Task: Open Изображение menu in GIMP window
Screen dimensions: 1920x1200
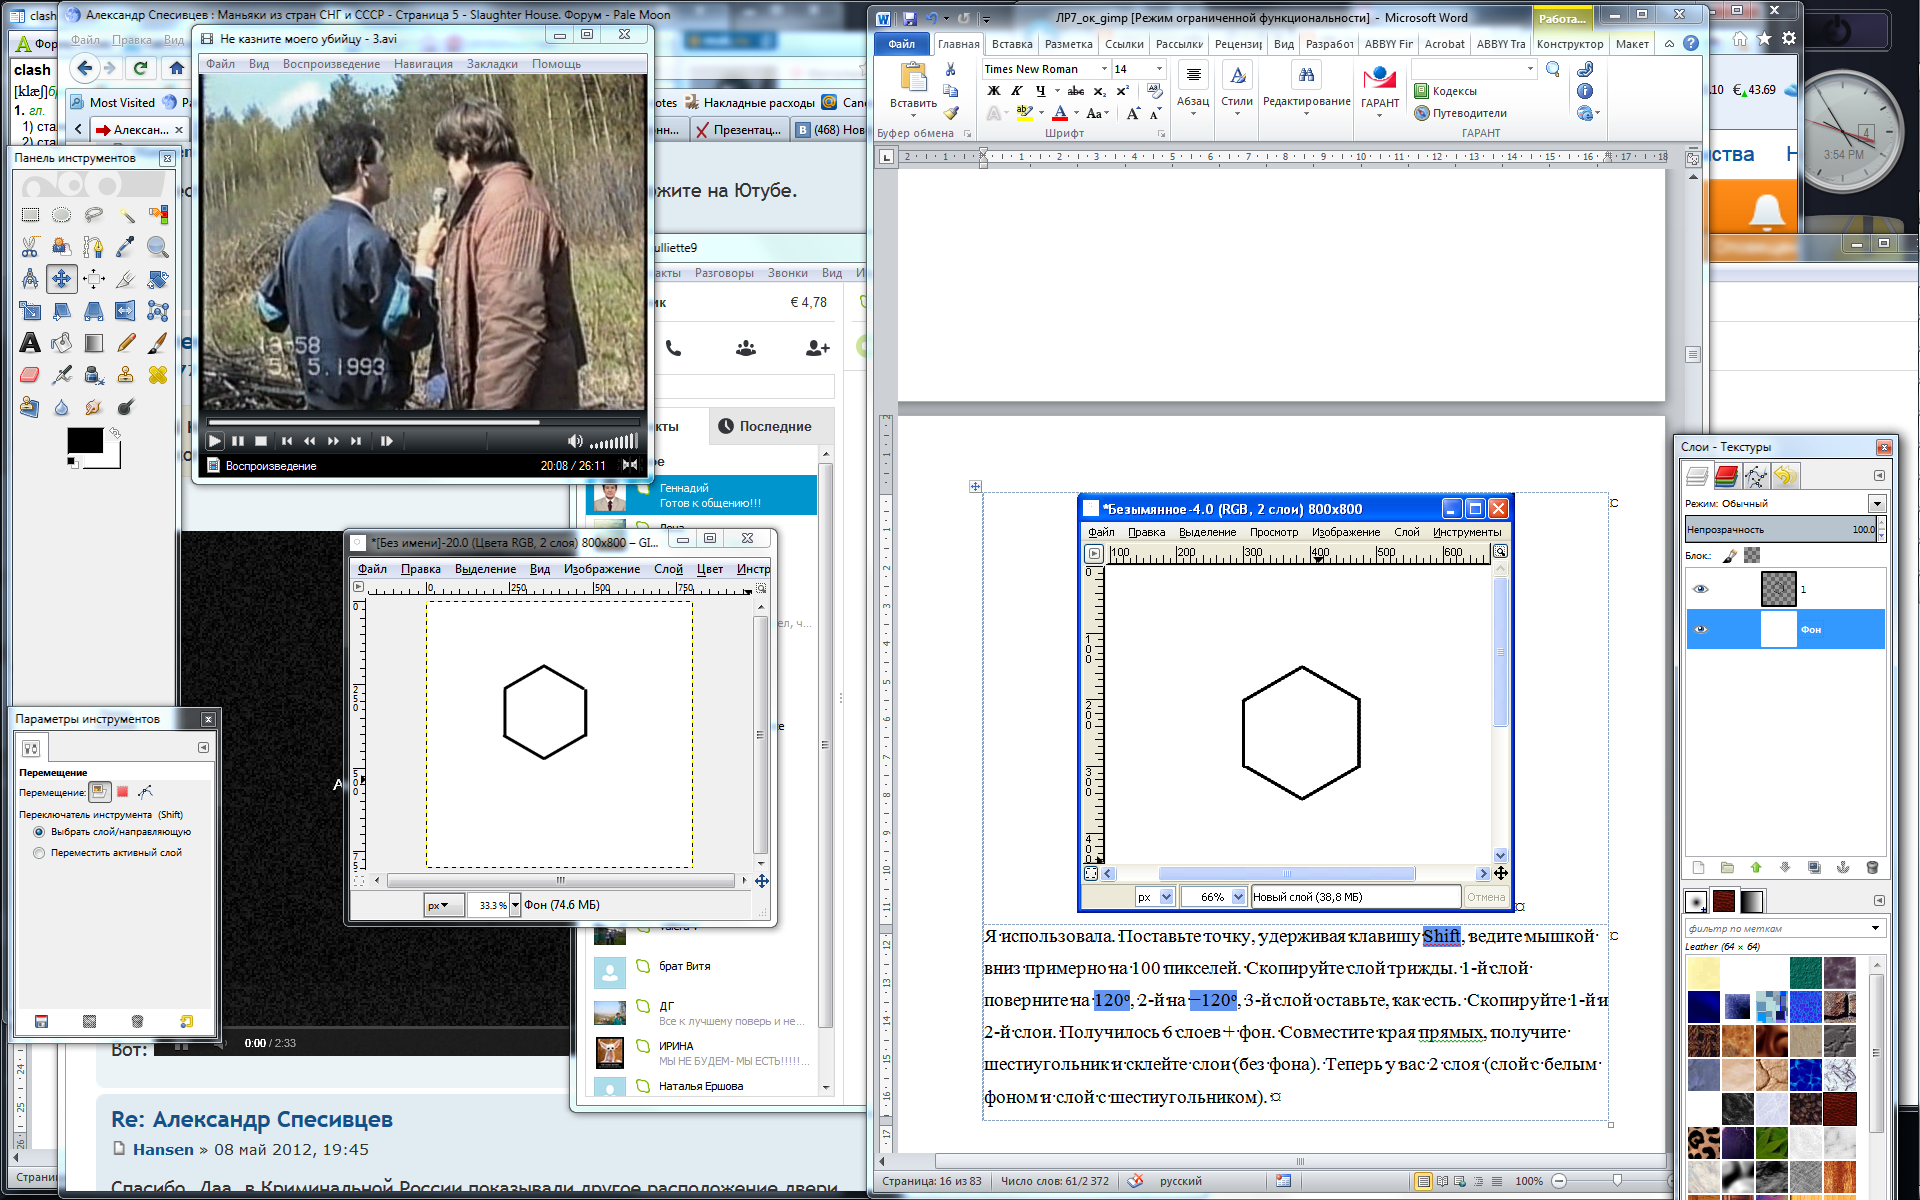Action: (601, 569)
